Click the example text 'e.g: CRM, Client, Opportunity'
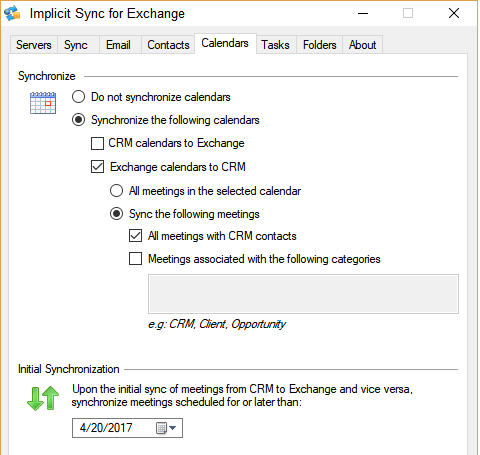The width and height of the screenshot is (480, 455). click(217, 324)
